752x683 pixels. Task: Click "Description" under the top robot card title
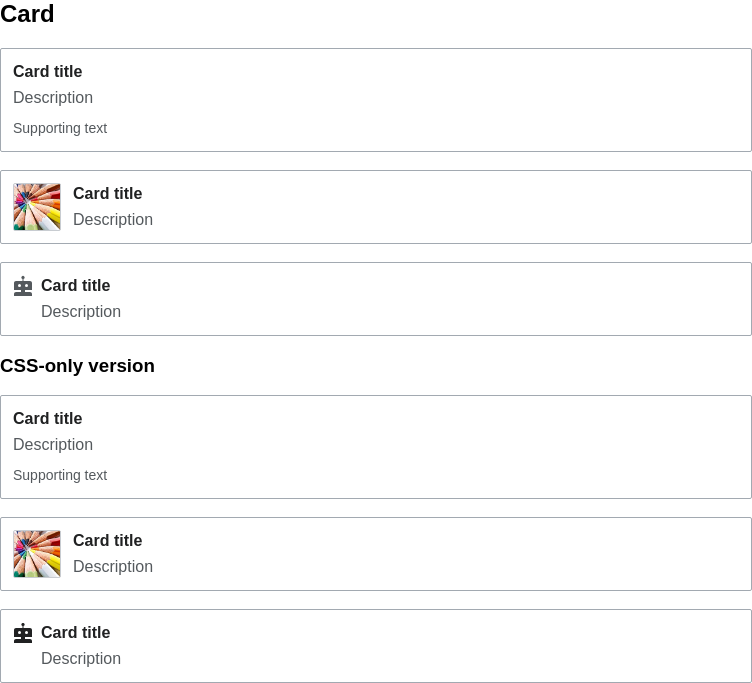tap(81, 311)
